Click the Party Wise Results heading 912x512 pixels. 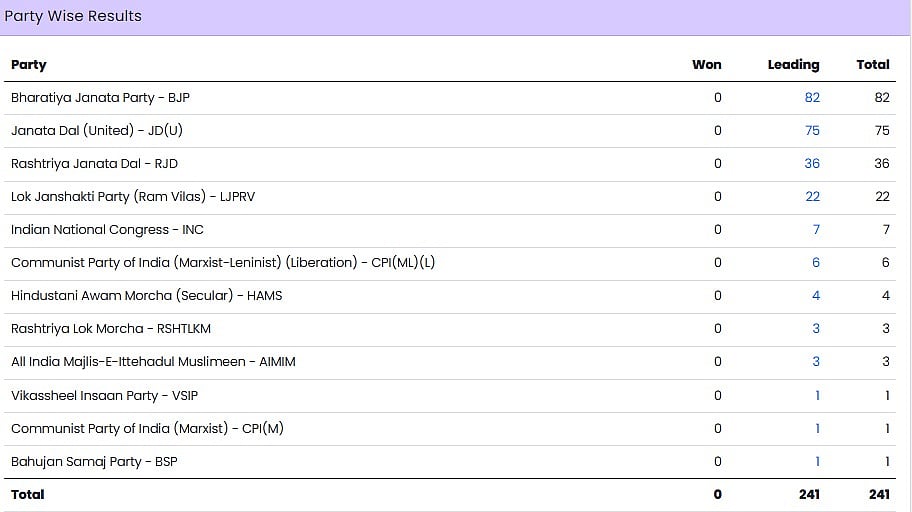(x=73, y=16)
